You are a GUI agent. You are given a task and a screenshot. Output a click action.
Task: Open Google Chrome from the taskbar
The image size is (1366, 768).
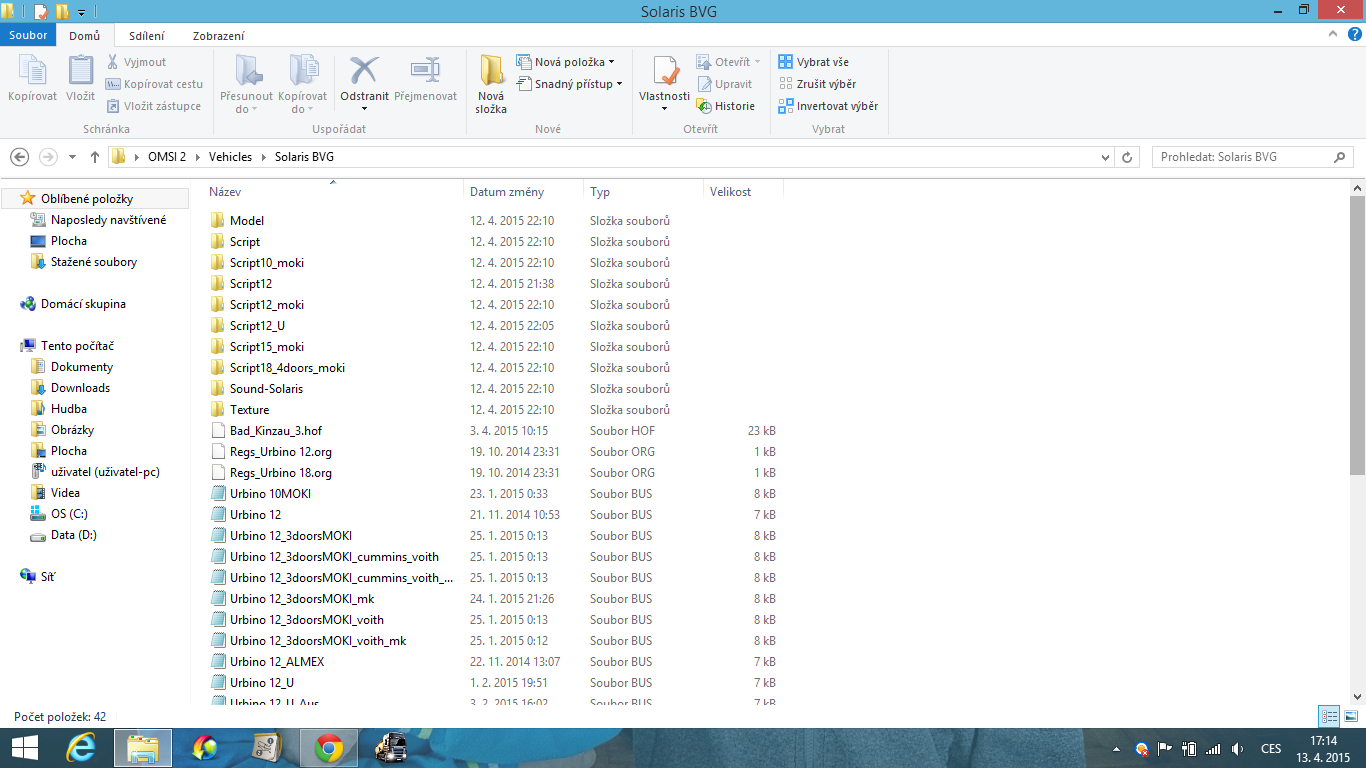329,747
